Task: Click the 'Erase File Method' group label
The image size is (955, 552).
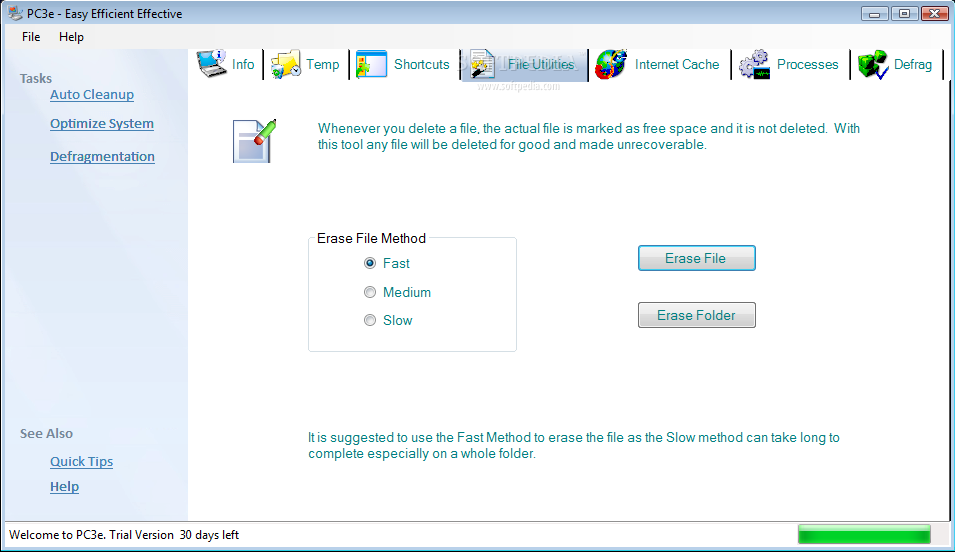Action: click(372, 238)
